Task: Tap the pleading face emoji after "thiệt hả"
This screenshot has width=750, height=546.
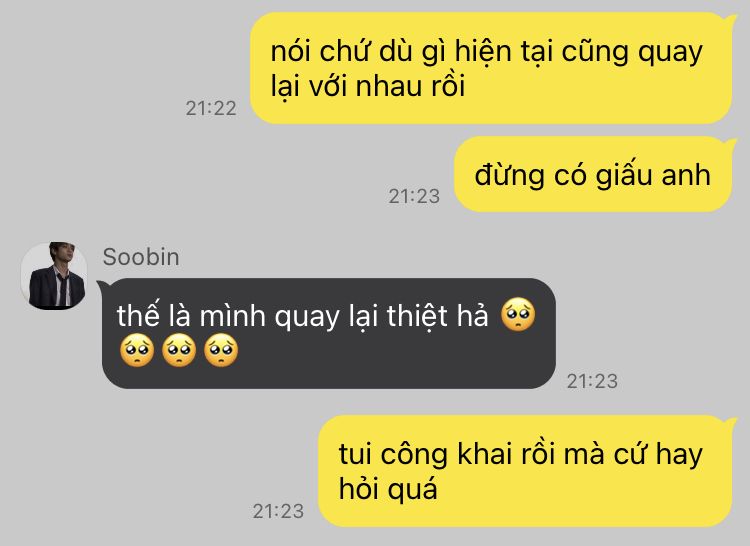Action: [x=518, y=315]
